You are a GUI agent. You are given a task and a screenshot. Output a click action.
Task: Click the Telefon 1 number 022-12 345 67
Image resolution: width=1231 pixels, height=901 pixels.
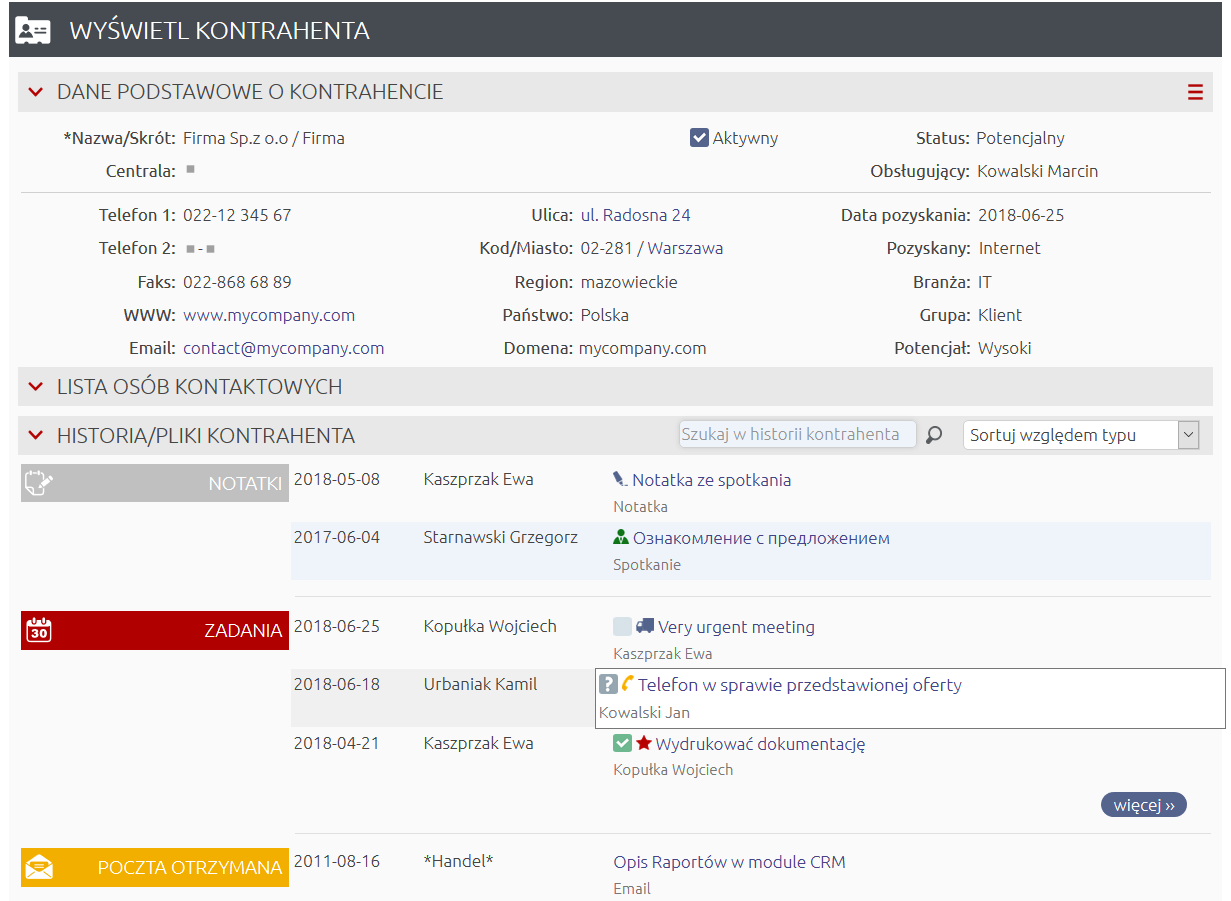237,215
